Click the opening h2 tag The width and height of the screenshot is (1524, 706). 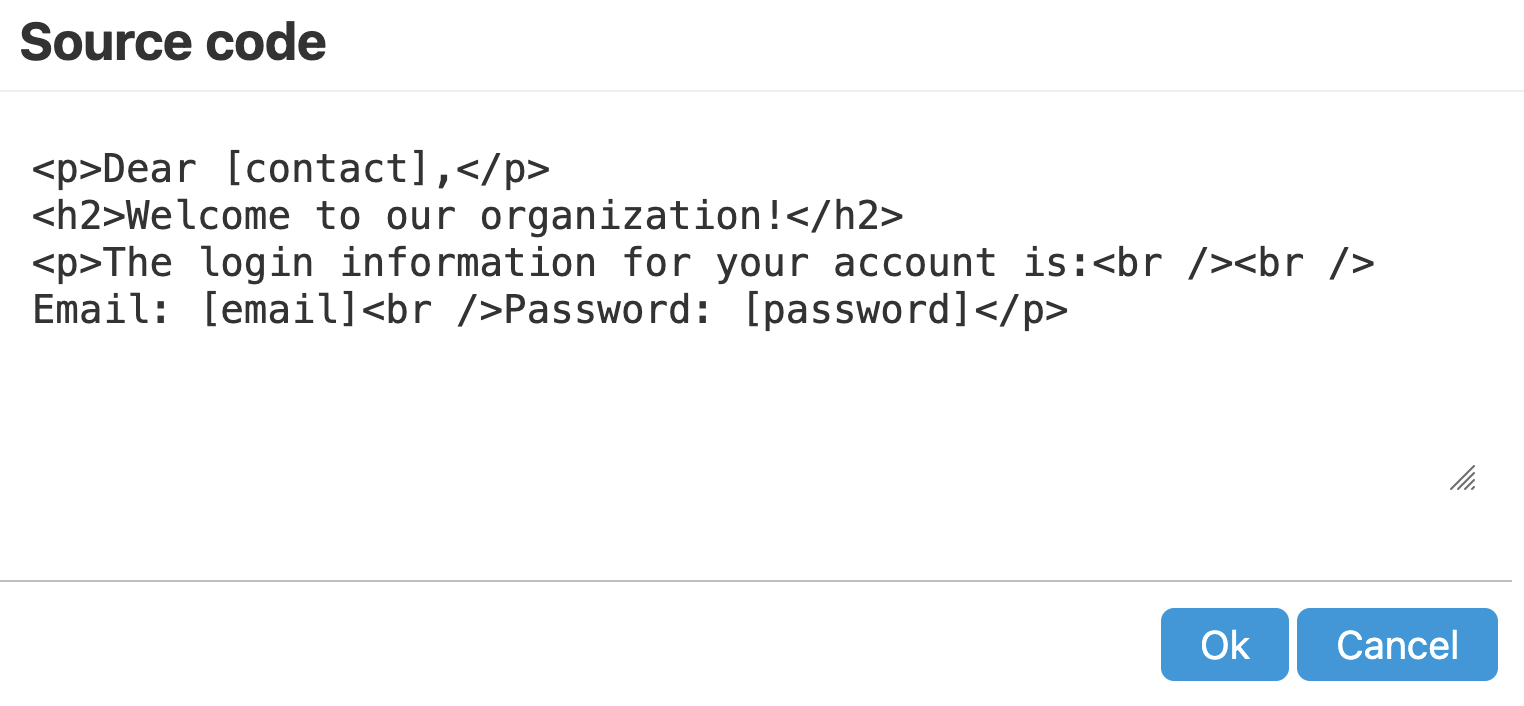[79, 216]
